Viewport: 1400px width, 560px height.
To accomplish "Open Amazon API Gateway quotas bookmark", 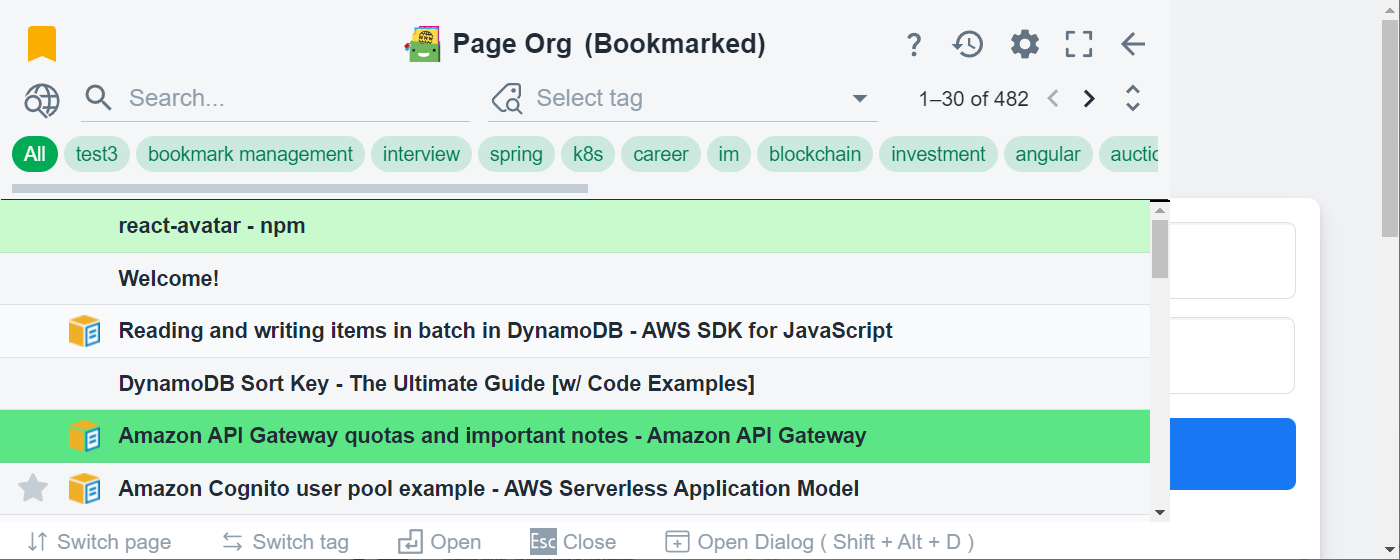I will [575, 436].
